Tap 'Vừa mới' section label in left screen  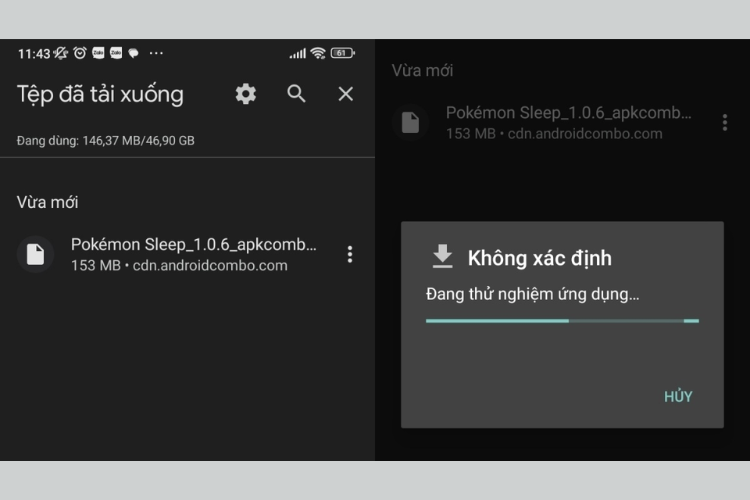click(47, 202)
